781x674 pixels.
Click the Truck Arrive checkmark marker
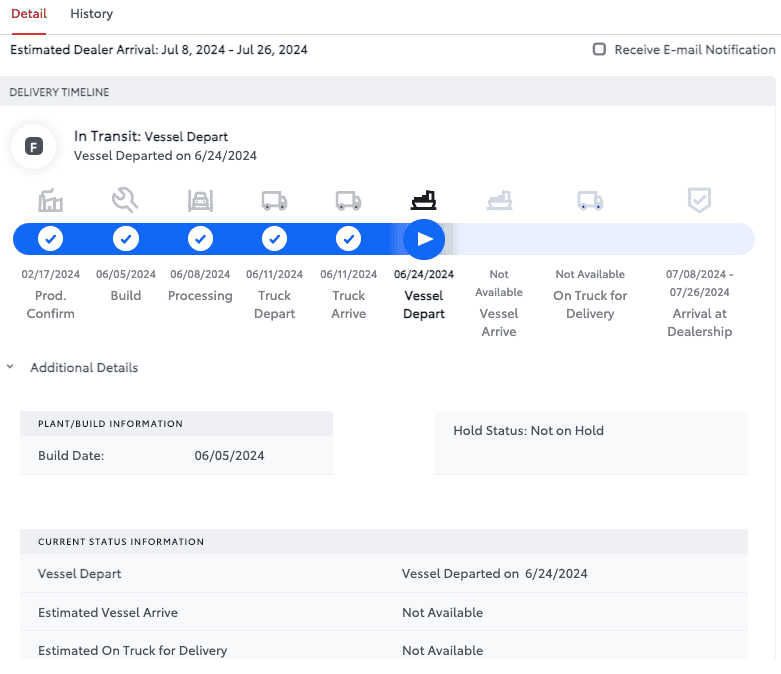point(348,239)
